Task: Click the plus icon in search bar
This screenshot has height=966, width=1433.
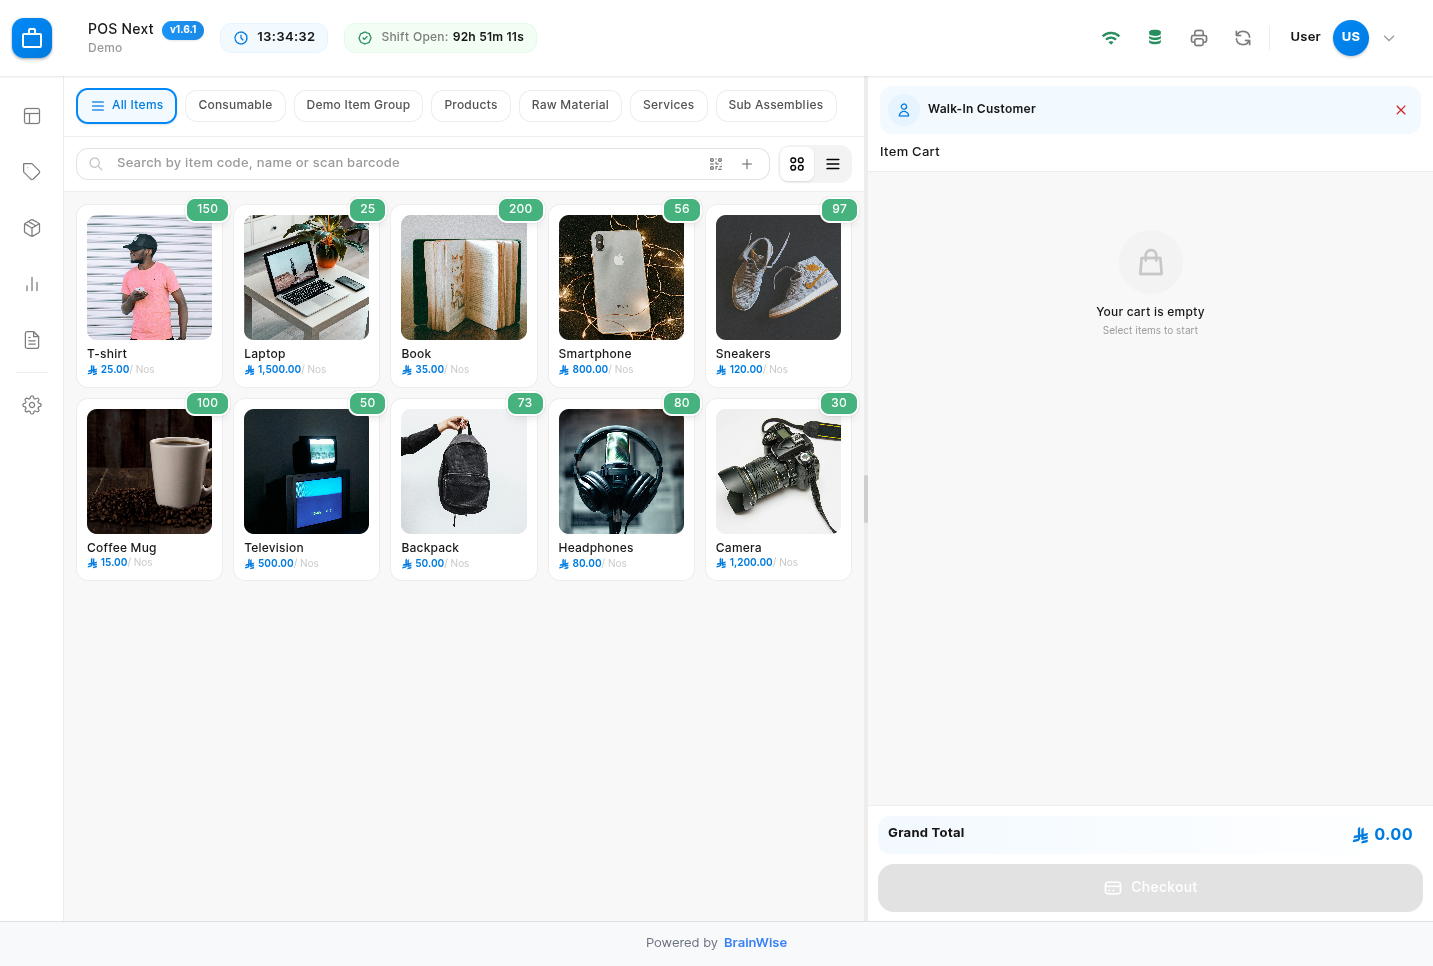Action: point(747,164)
